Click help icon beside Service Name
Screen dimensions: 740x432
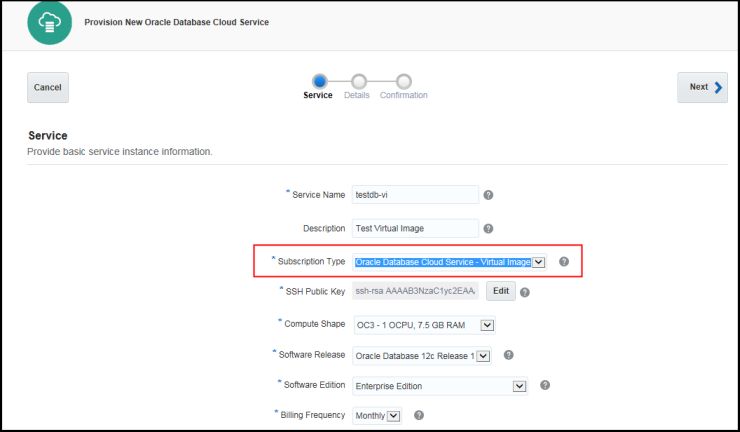pyautogui.click(x=488, y=195)
